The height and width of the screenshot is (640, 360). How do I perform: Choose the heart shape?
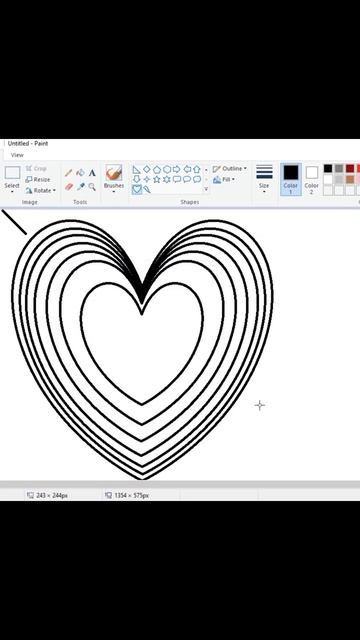click(x=137, y=189)
